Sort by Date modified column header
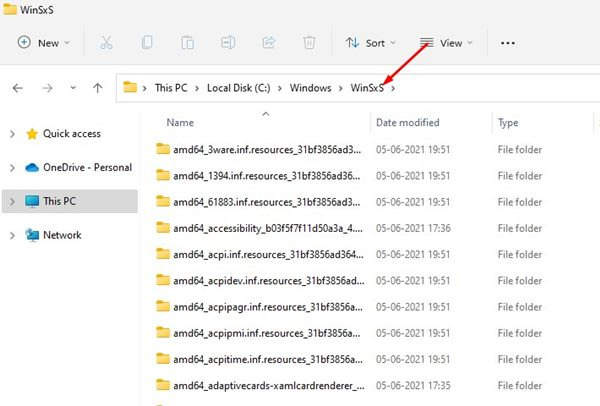 [408, 122]
